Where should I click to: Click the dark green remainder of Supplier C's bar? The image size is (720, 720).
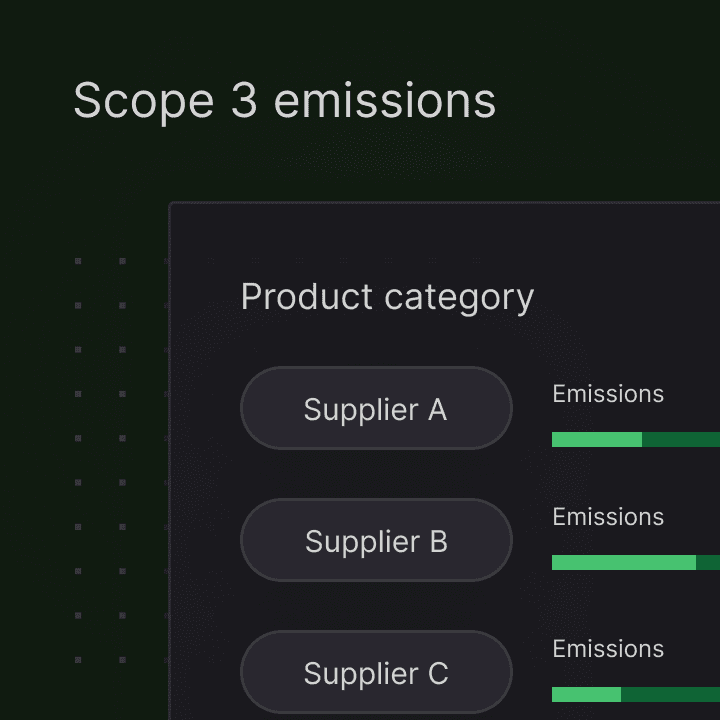pyautogui.click(x=670, y=694)
